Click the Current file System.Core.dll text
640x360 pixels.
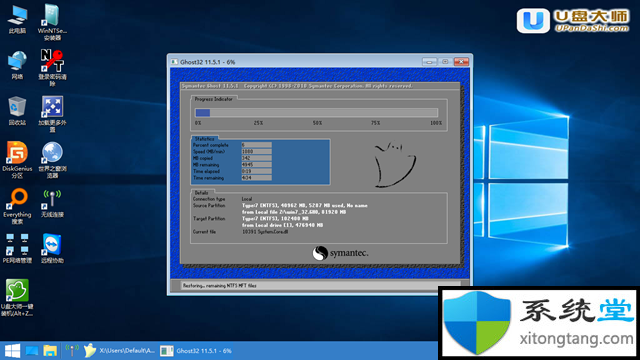pyautogui.click(x=265, y=232)
